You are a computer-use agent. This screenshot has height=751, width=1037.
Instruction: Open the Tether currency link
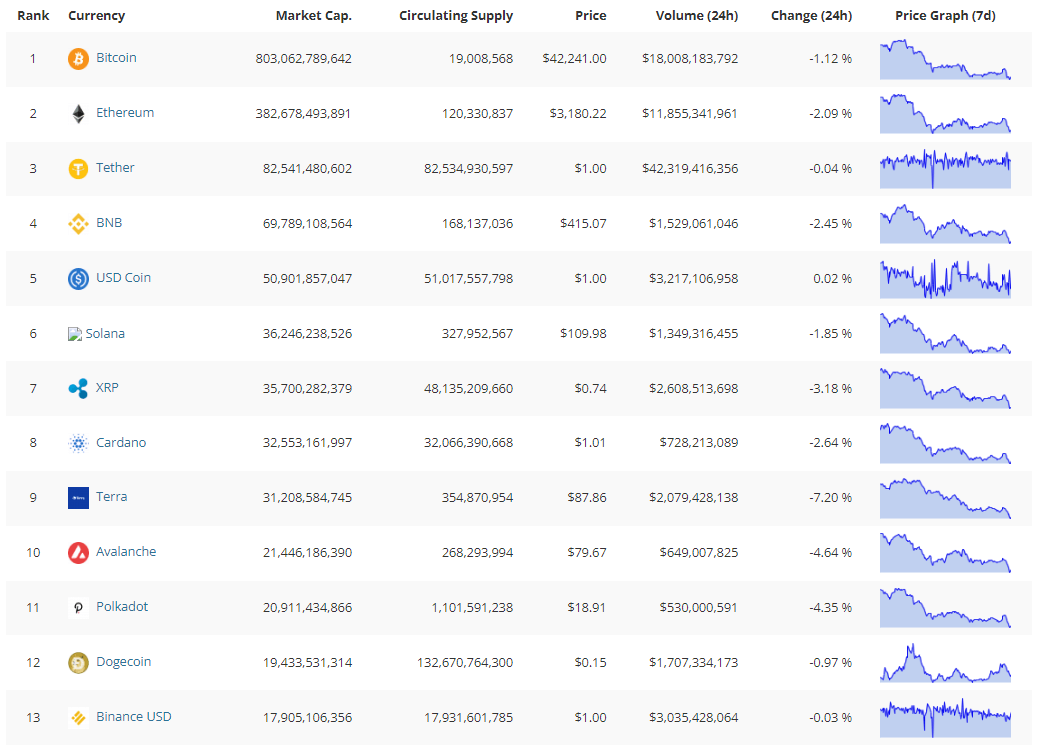pyautogui.click(x=115, y=167)
